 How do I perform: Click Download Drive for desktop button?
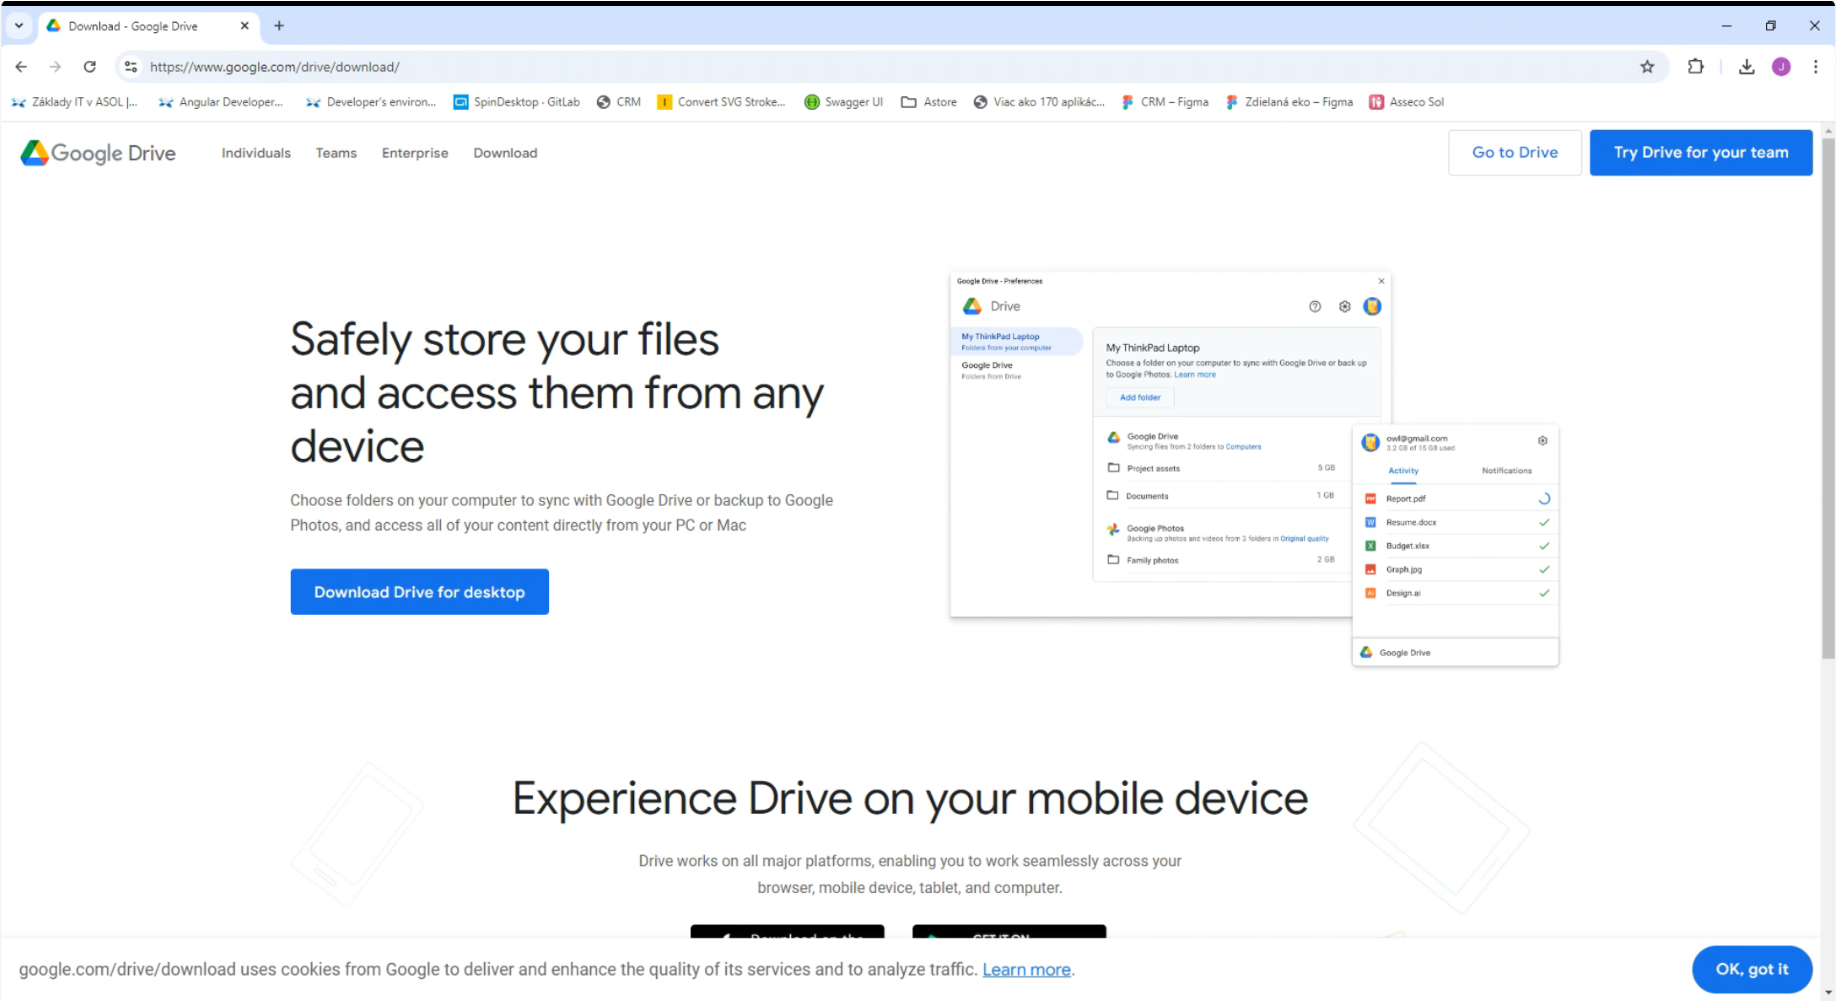tap(419, 592)
